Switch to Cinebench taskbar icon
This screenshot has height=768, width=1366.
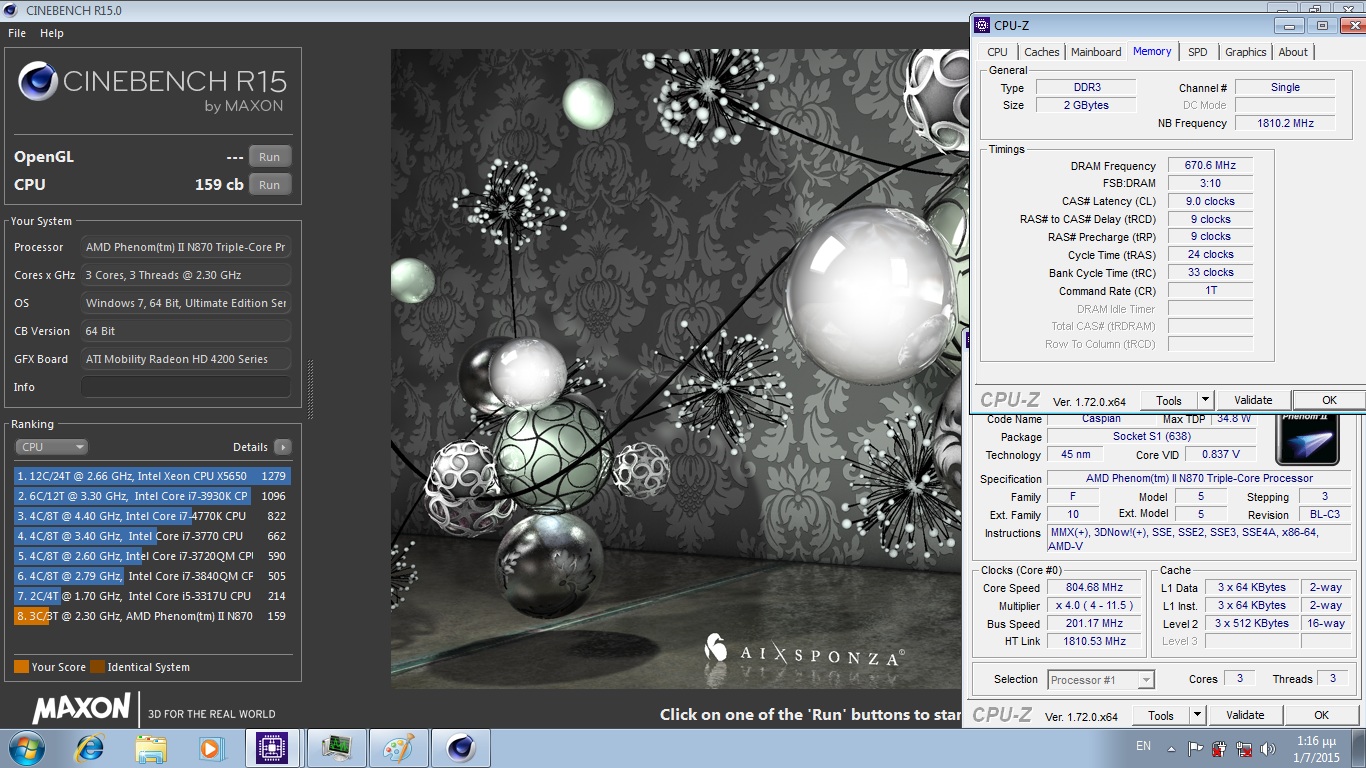click(x=461, y=748)
